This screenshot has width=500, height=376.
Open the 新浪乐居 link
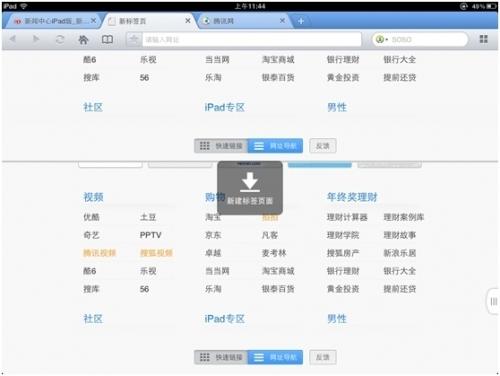point(400,253)
